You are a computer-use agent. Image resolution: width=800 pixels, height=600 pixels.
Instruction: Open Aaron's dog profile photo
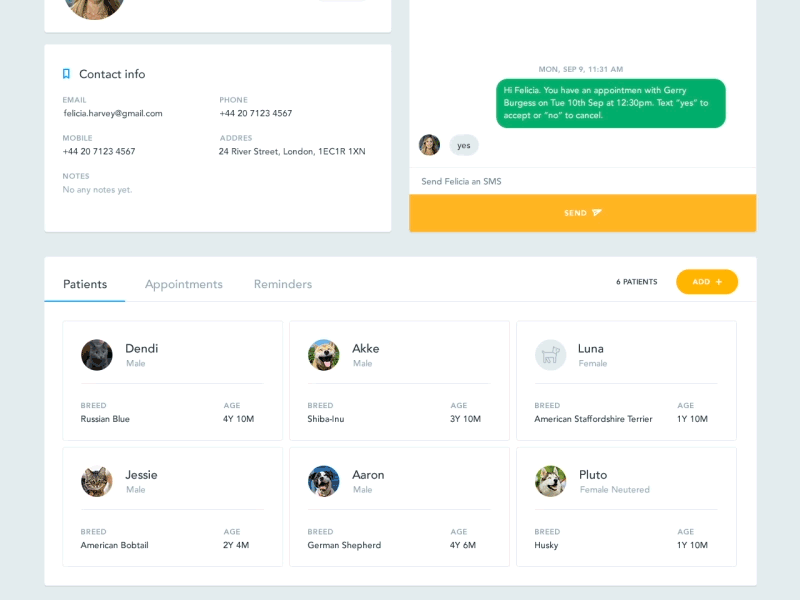point(323,481)
